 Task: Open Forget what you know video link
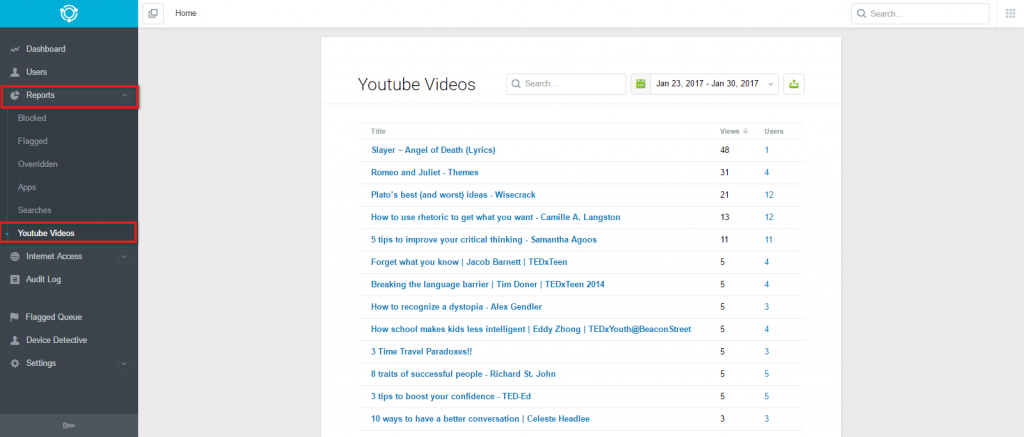click(x=469, y=262)
